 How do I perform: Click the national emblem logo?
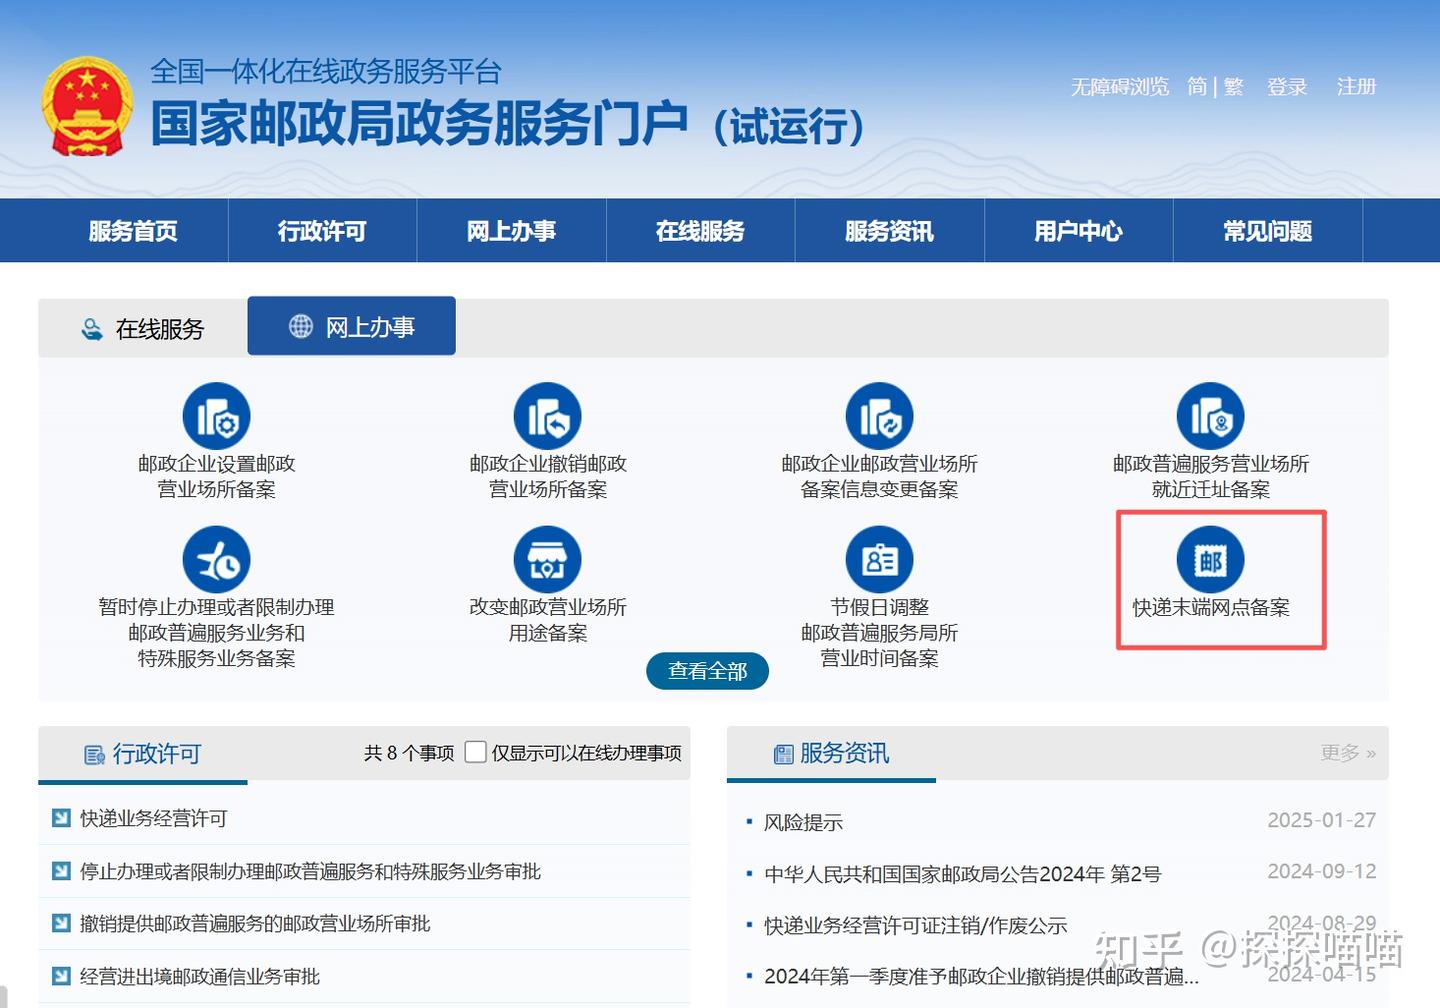pos(87,106)
